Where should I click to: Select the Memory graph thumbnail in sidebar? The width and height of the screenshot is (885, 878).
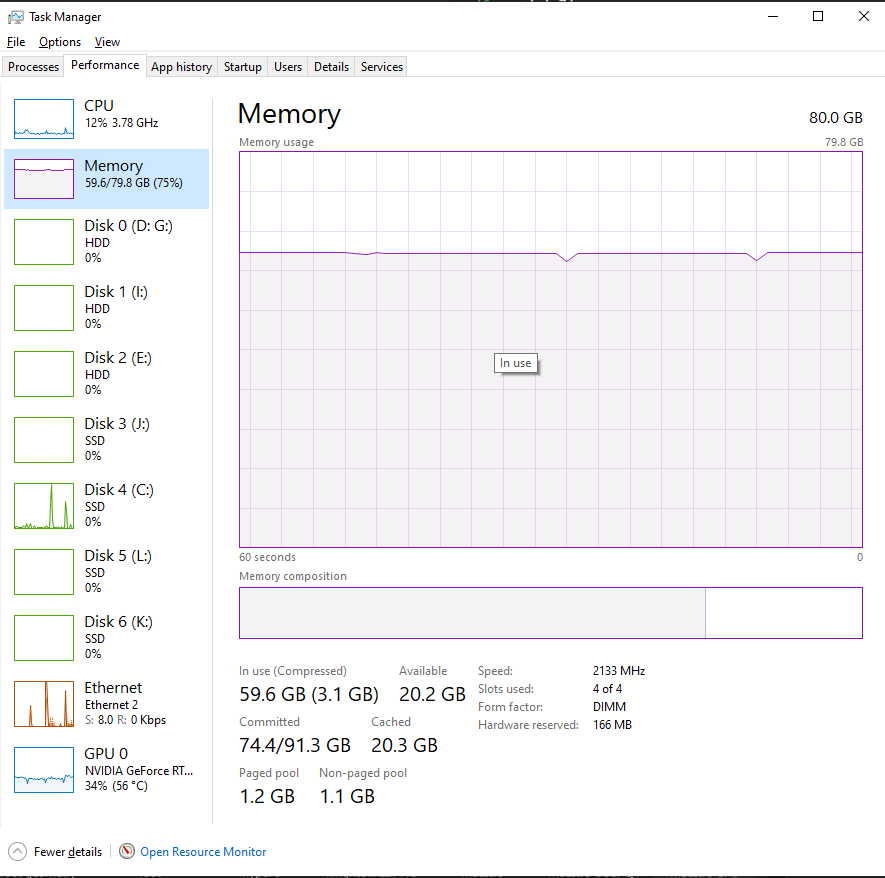click(44, 179)
